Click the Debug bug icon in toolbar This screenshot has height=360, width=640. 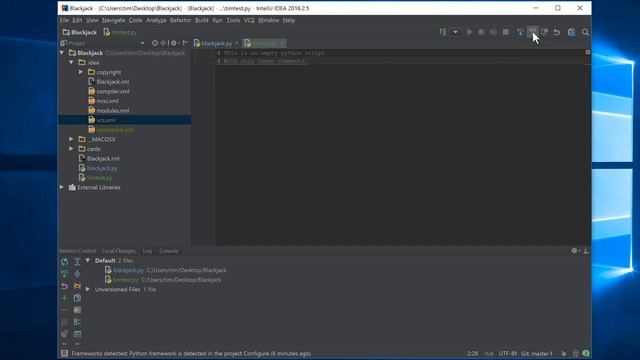(x=481, y=32)
